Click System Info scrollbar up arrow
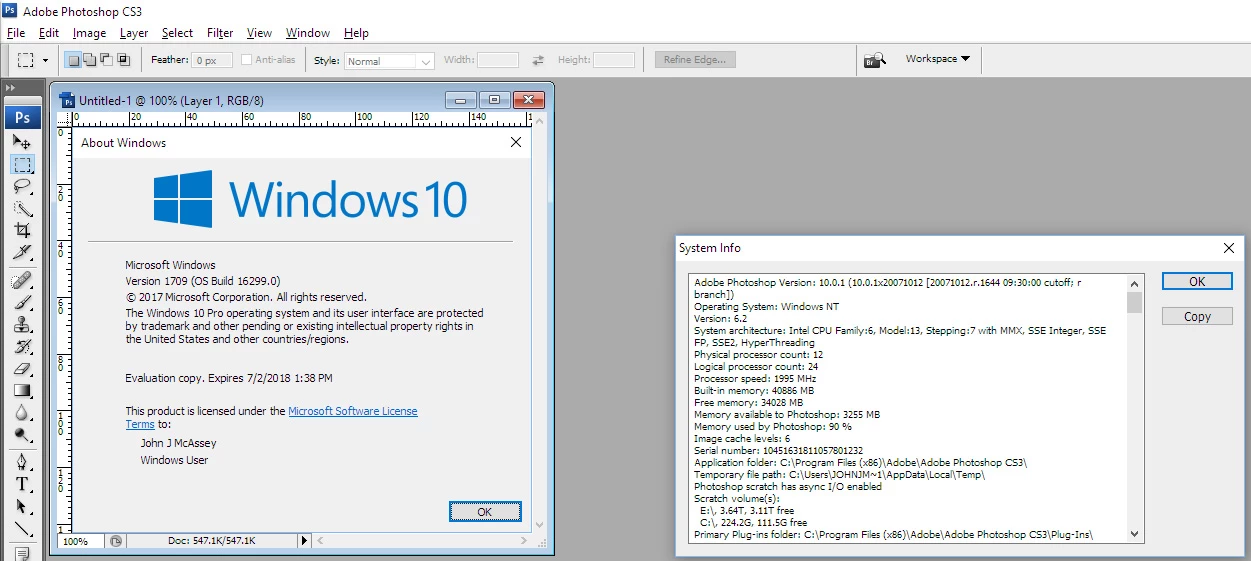 pos(1134,284)
